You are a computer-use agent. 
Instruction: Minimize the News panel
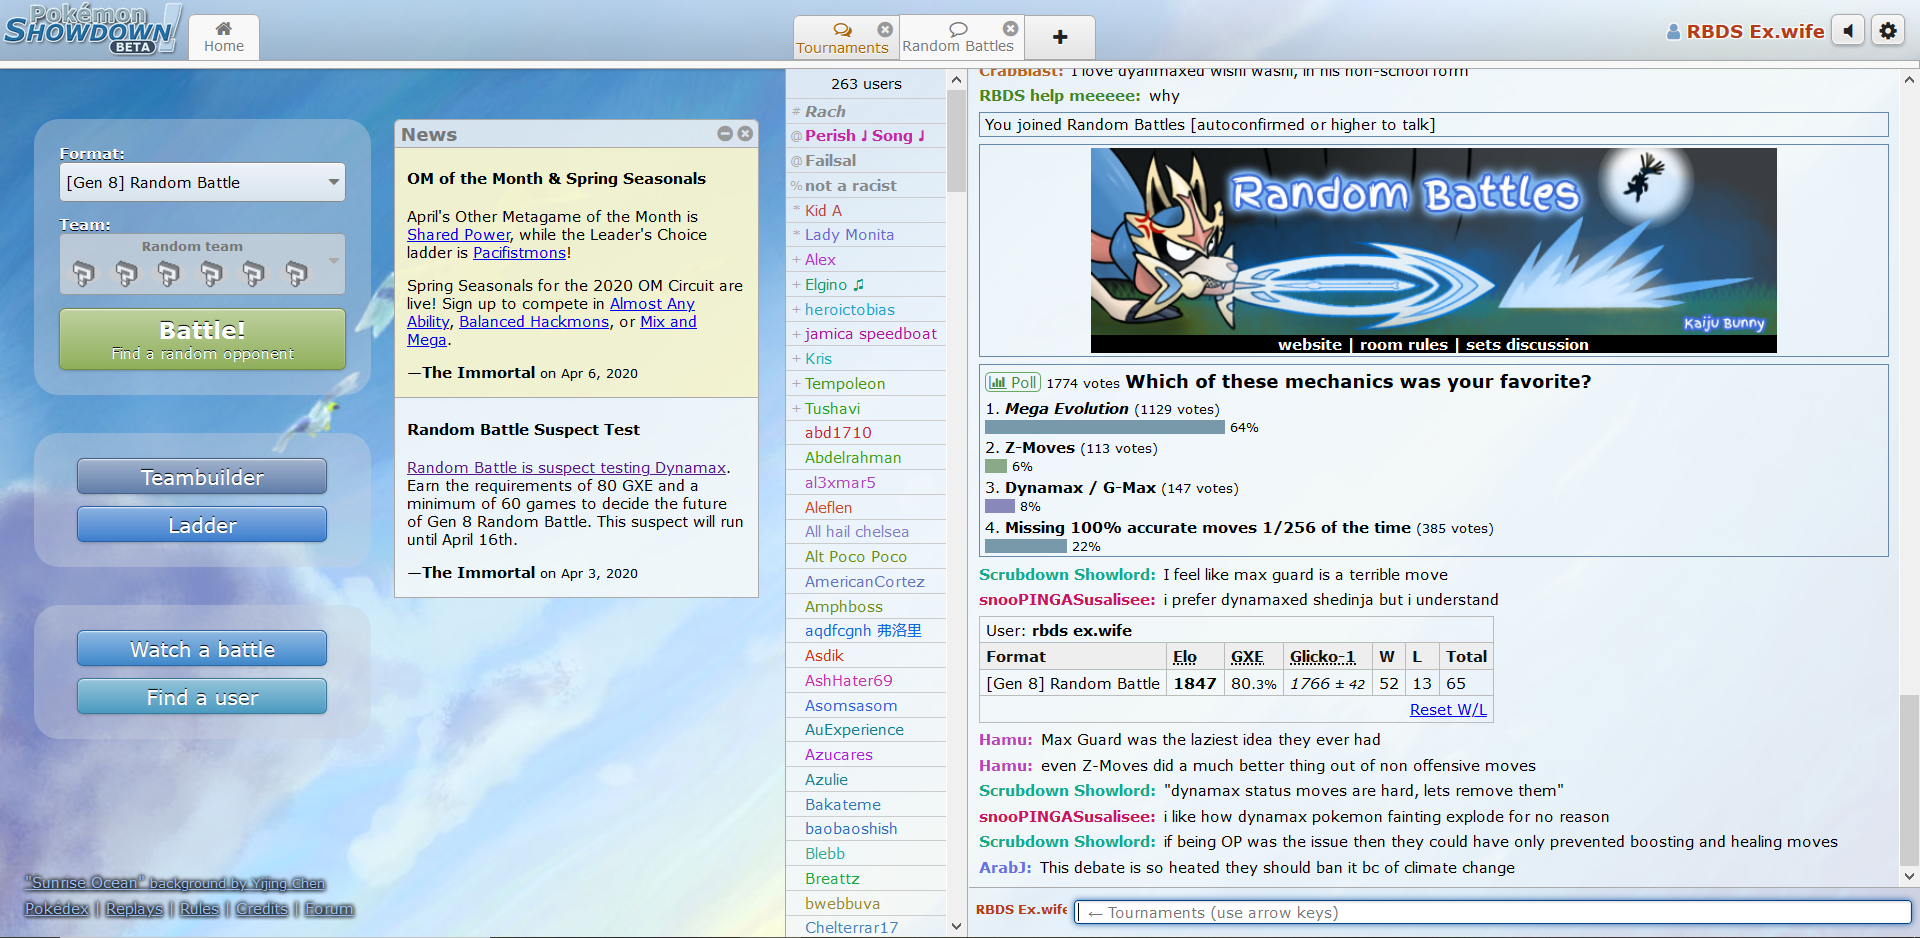[725, 134]
